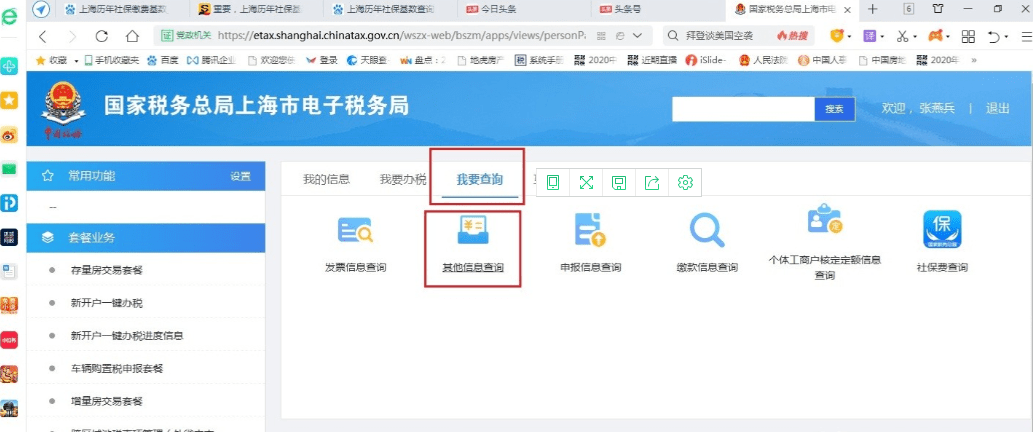Click 退出 to log out

click(997, 109)
